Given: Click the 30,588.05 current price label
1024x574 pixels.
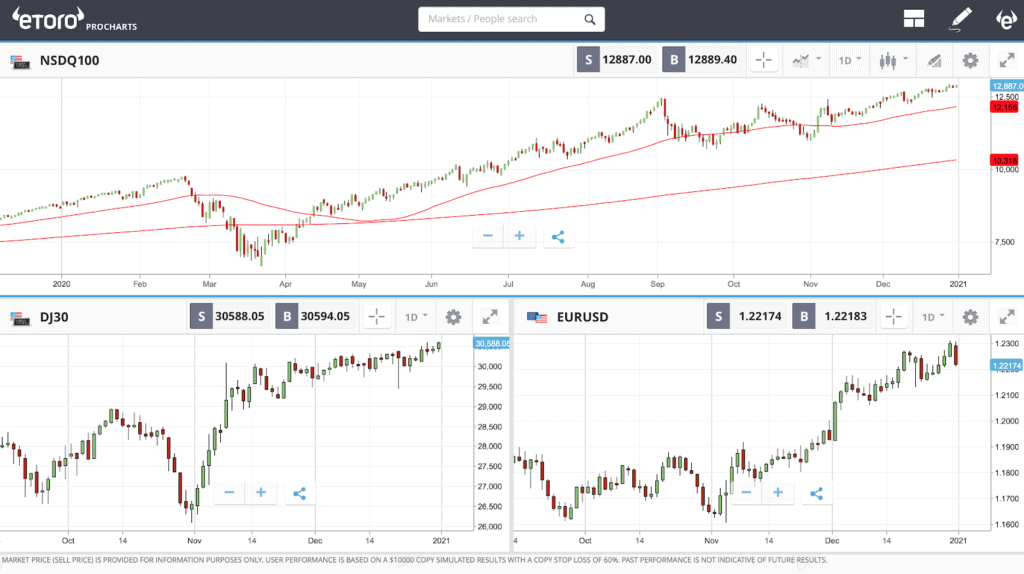Looking at the screenshot, I should [x=491, y=343].
